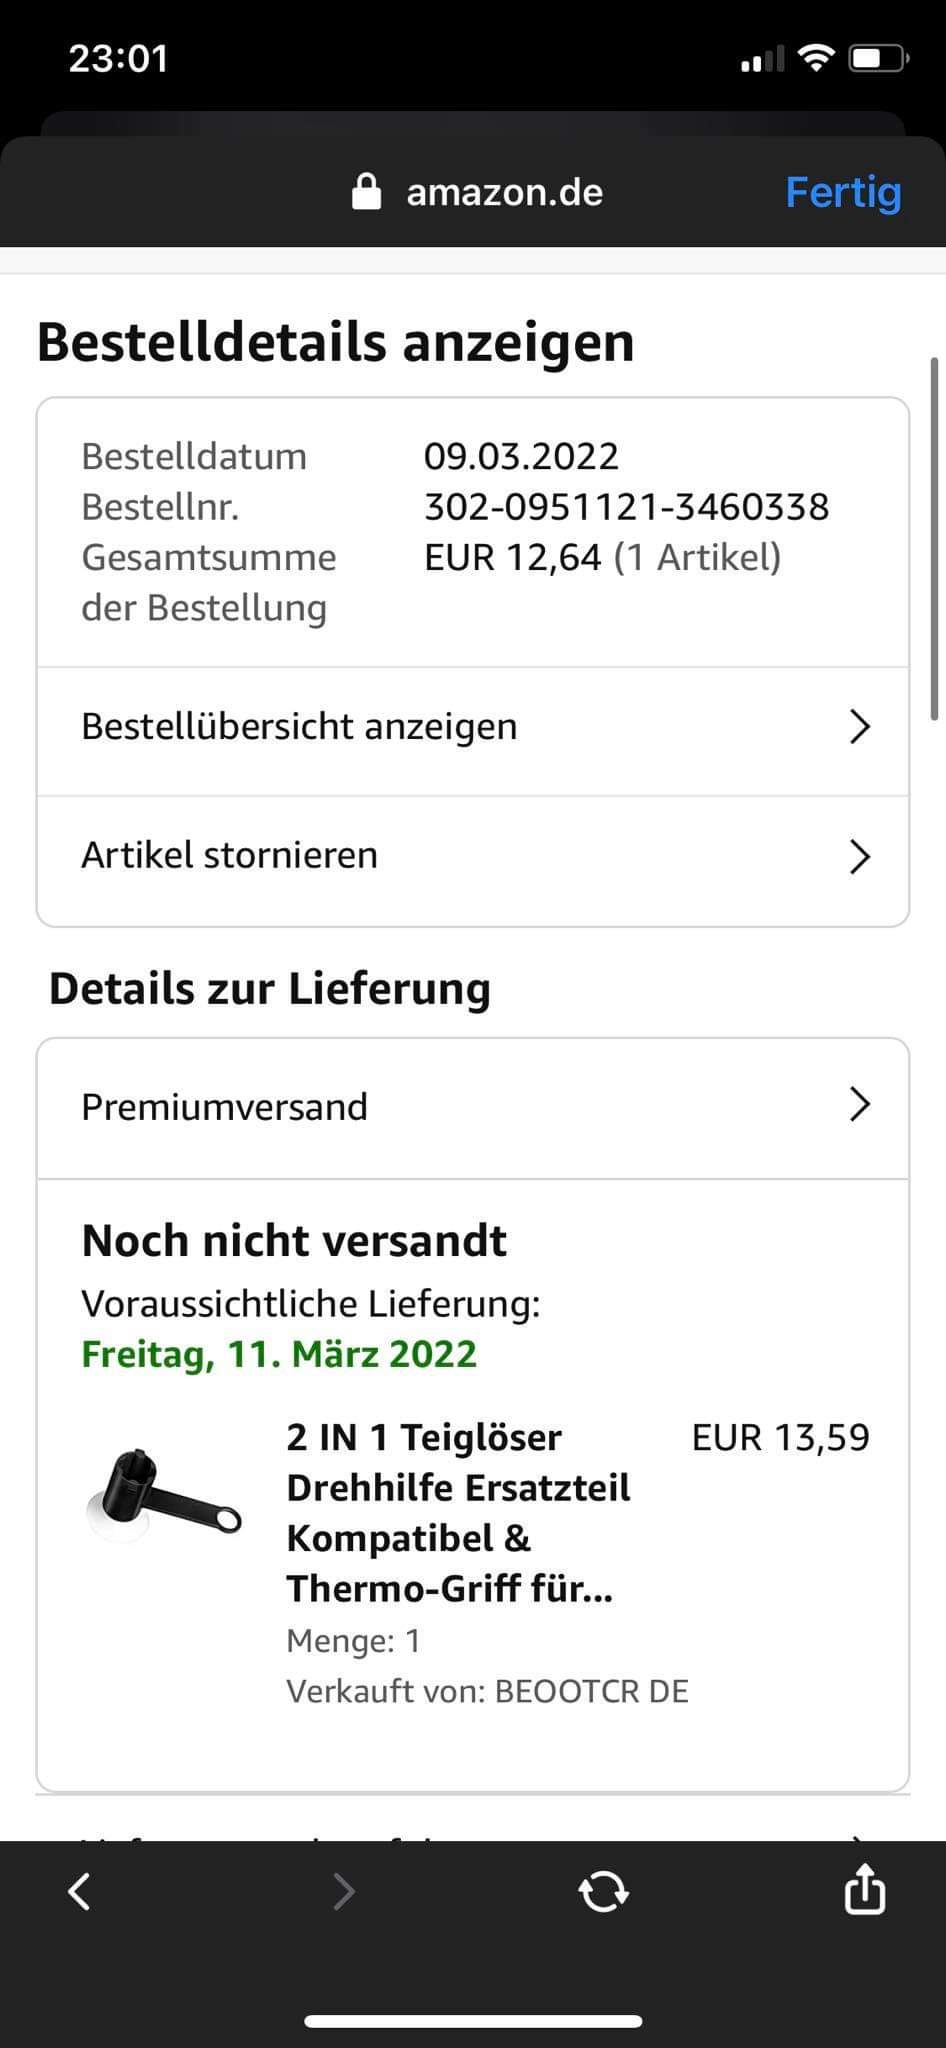Tap the page scrollbar on right edge
This screenshot has width=946, height=2048.
click(934, 538)
